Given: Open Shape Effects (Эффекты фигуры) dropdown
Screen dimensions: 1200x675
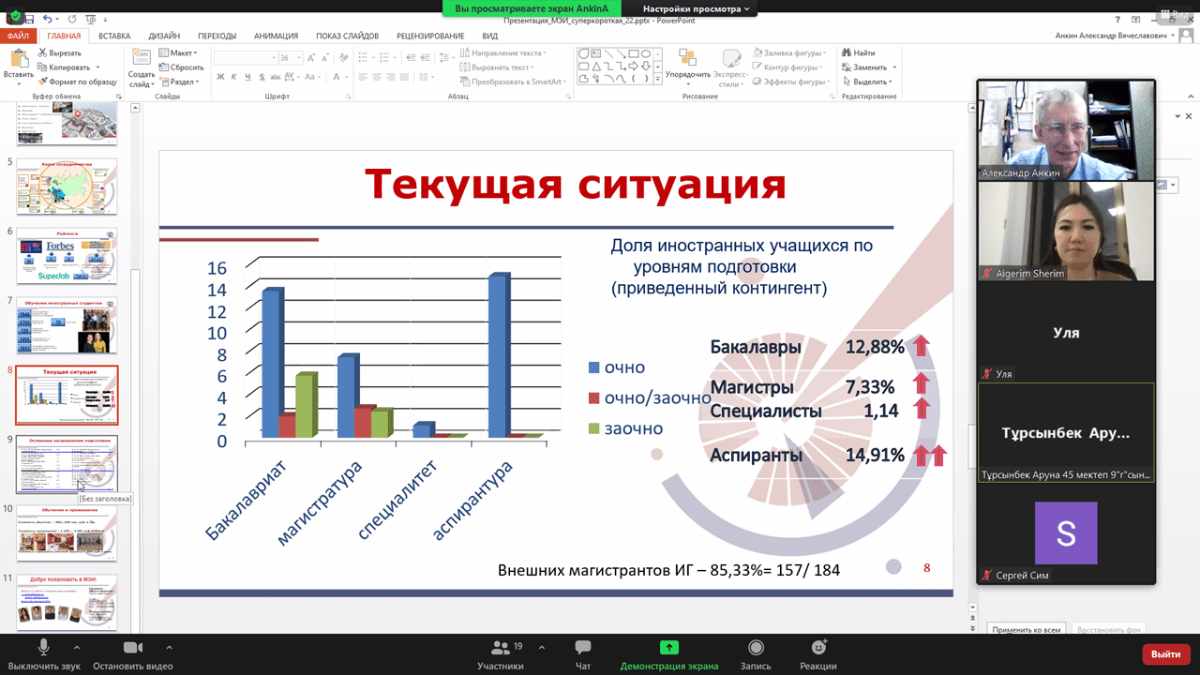Looking at the screenshot, I should click(x=790, y=82).
